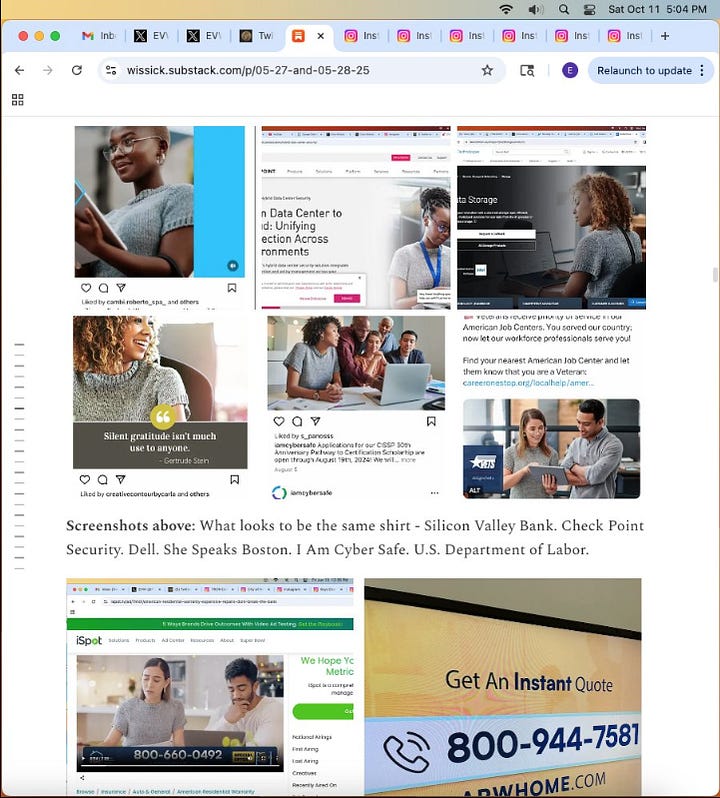Viewport: 720px width, 798px height.
Task: Open Spotlight search in menu bar
Action: [564, 9]
